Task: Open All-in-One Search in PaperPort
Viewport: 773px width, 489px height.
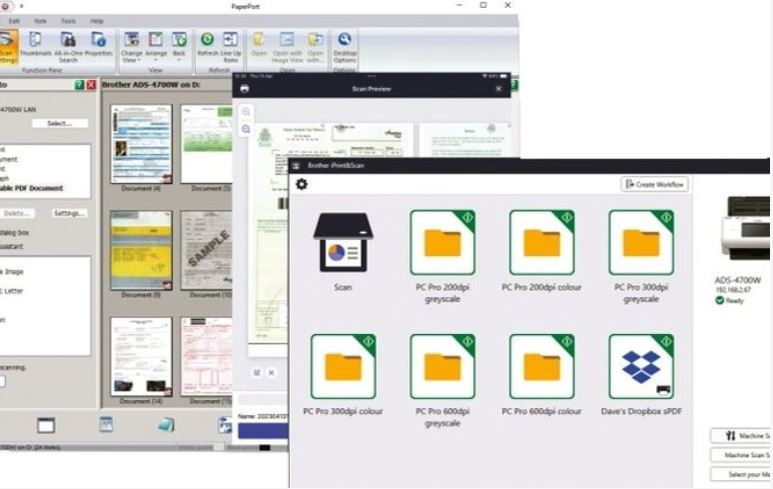Action: 68,47
